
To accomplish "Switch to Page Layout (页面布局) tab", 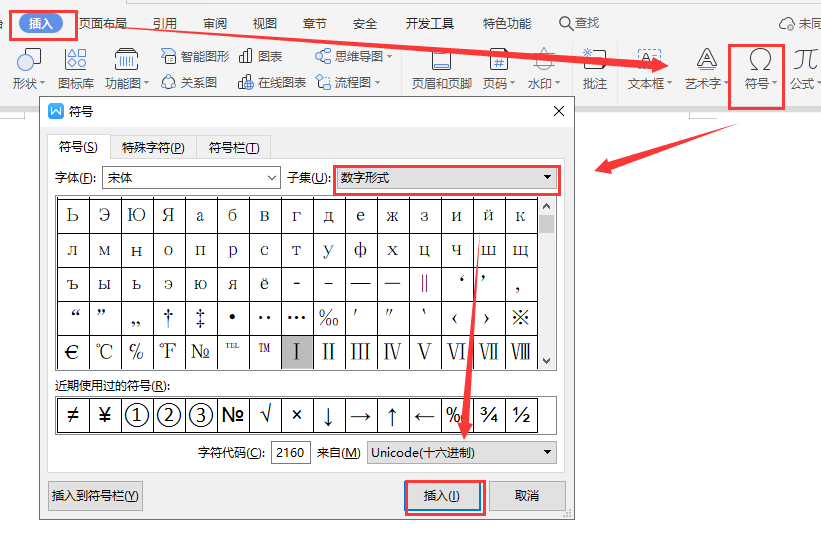I will [103, 24].
